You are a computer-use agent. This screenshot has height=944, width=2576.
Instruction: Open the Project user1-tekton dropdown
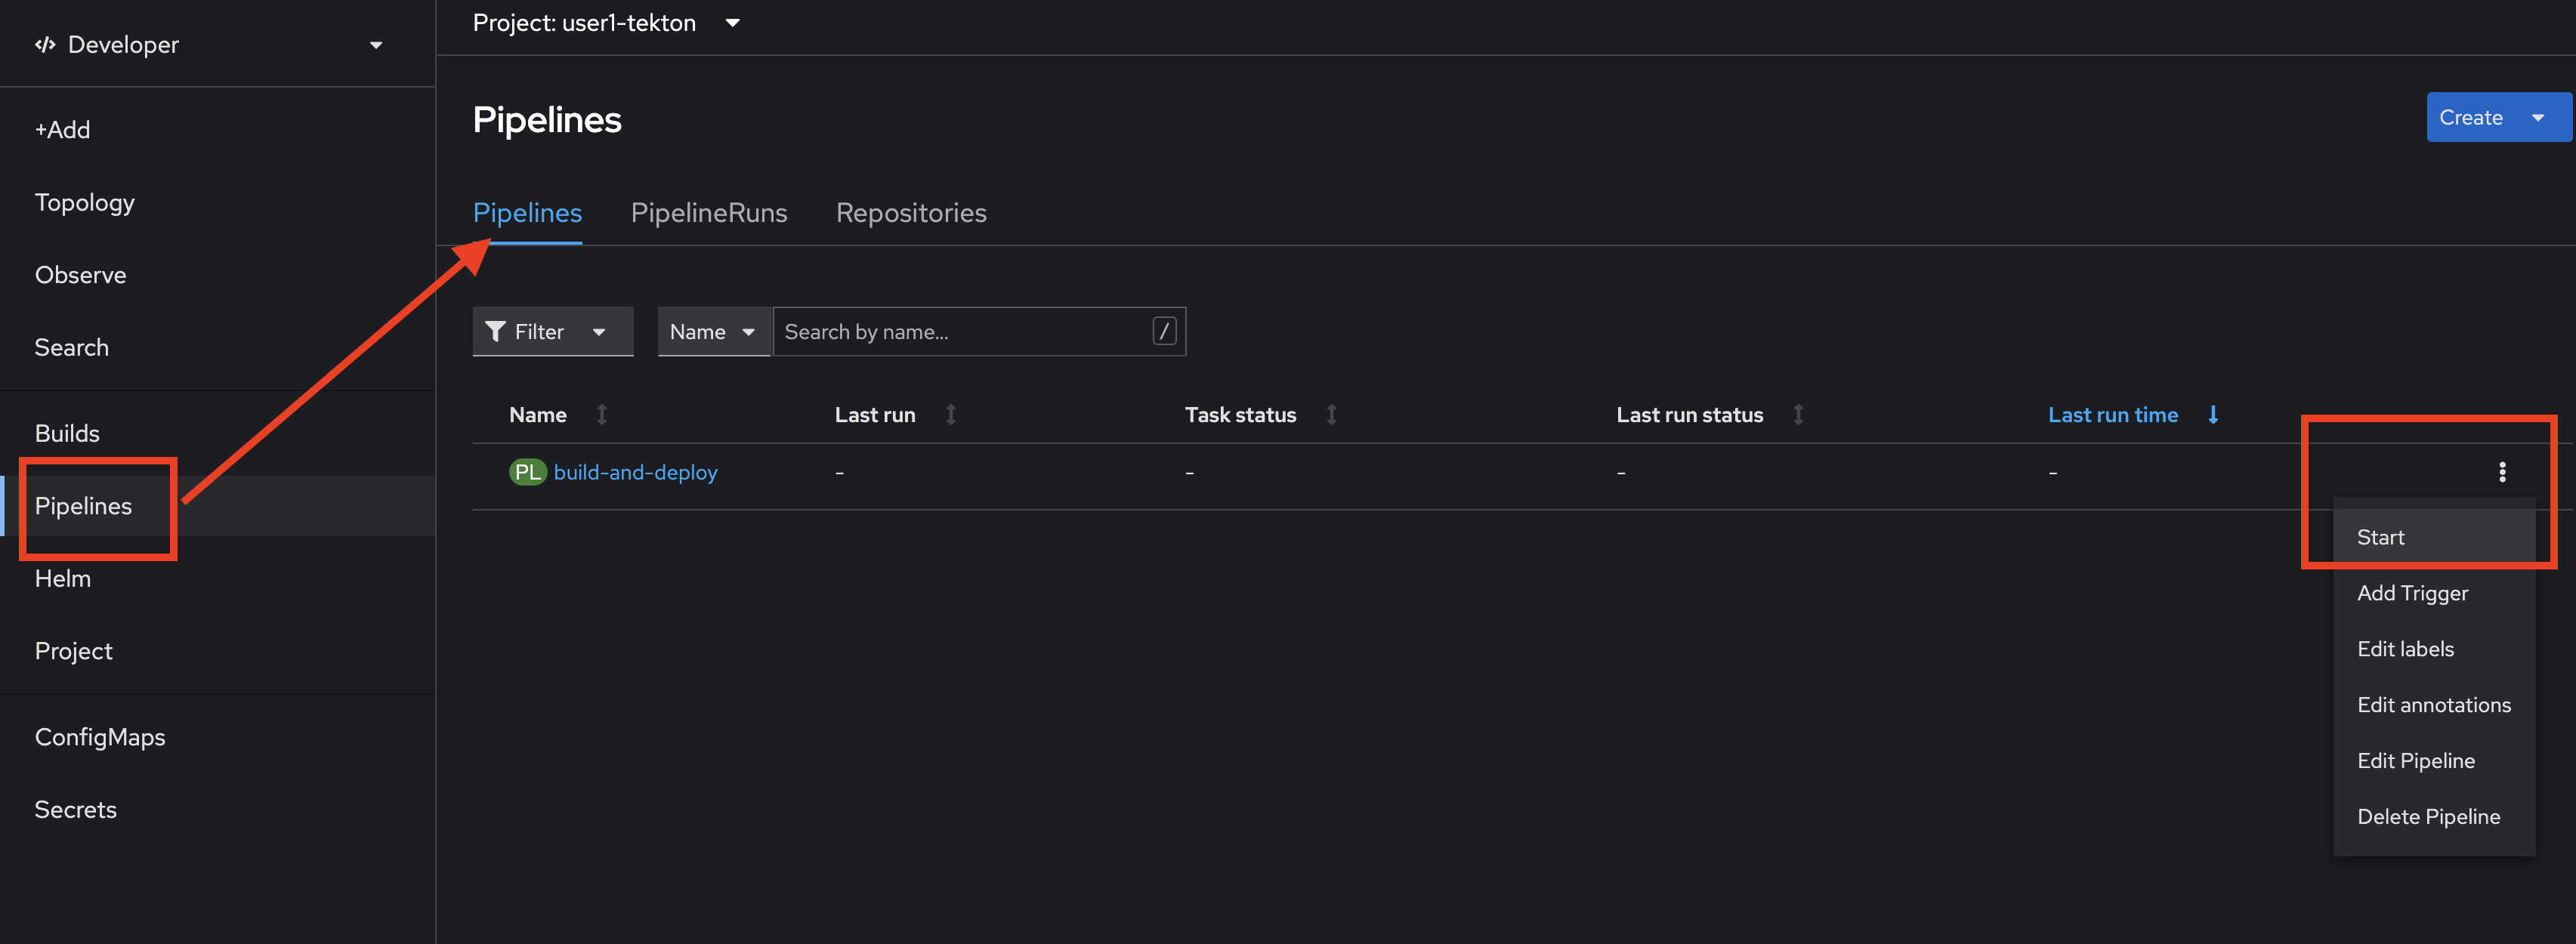(x=606, y=23)
